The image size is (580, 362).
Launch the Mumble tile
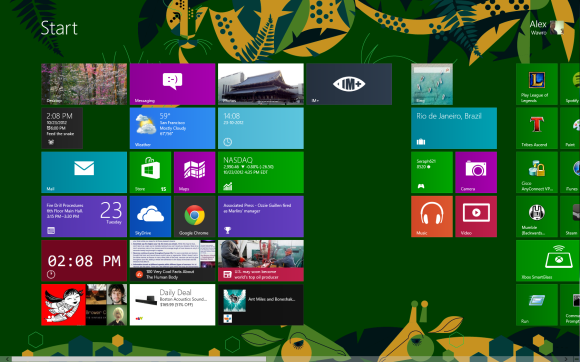point(537,217)
